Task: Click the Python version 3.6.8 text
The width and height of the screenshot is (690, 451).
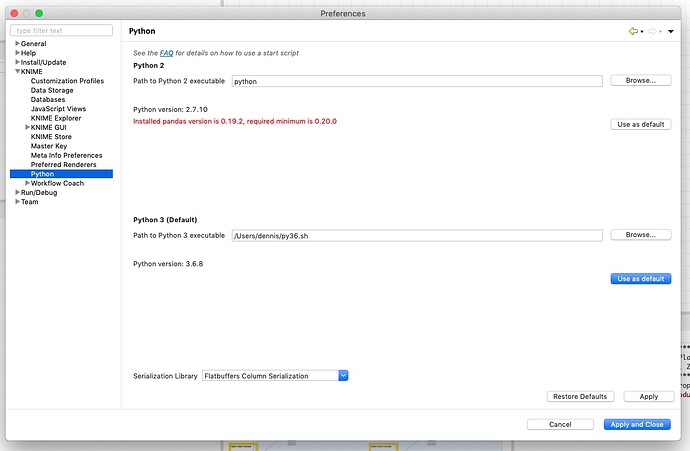Action: [168, 264]
